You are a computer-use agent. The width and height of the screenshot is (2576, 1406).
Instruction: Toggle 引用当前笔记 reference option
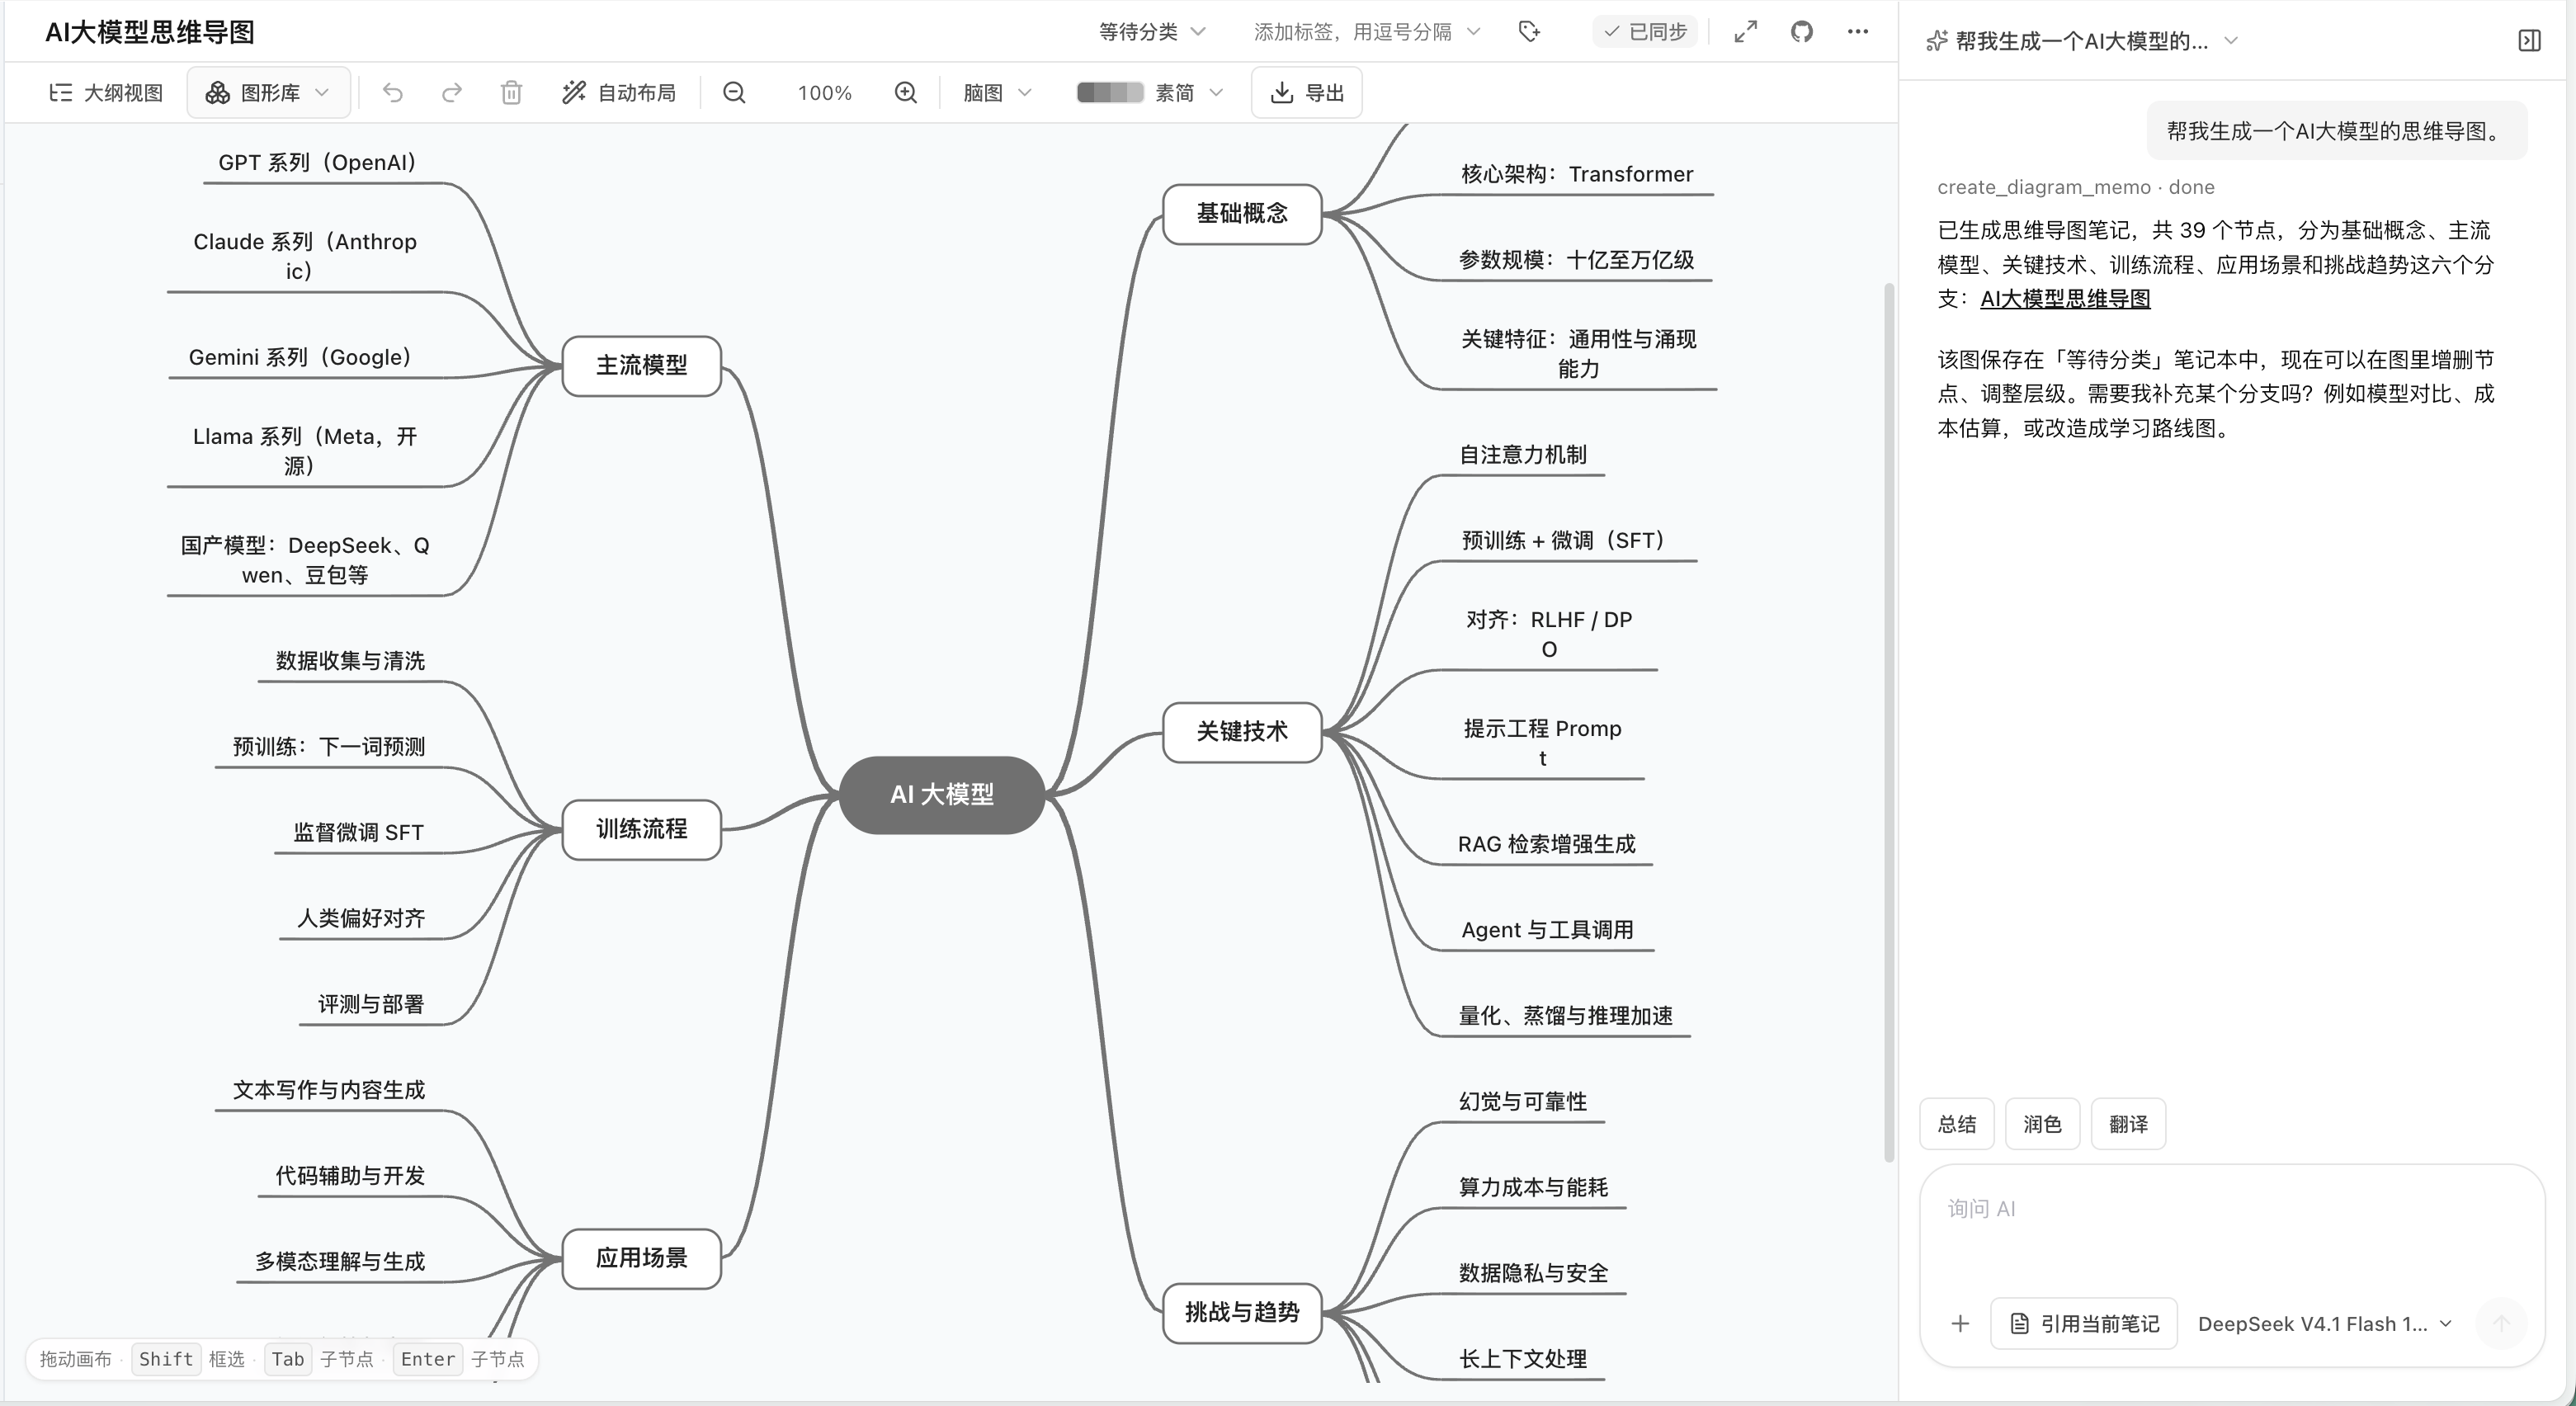pyautogui.click(x=2084, y=1324)
